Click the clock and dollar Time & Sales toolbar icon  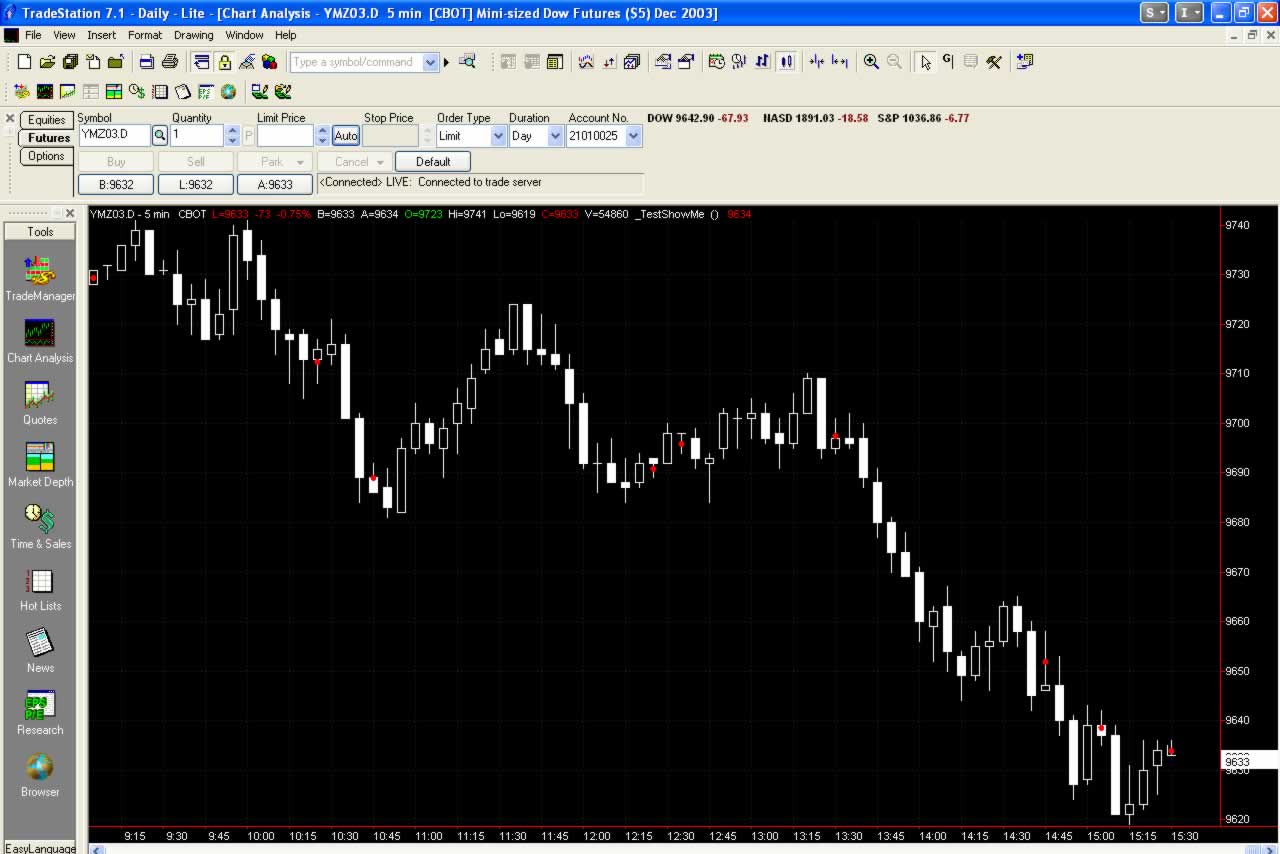136,92
